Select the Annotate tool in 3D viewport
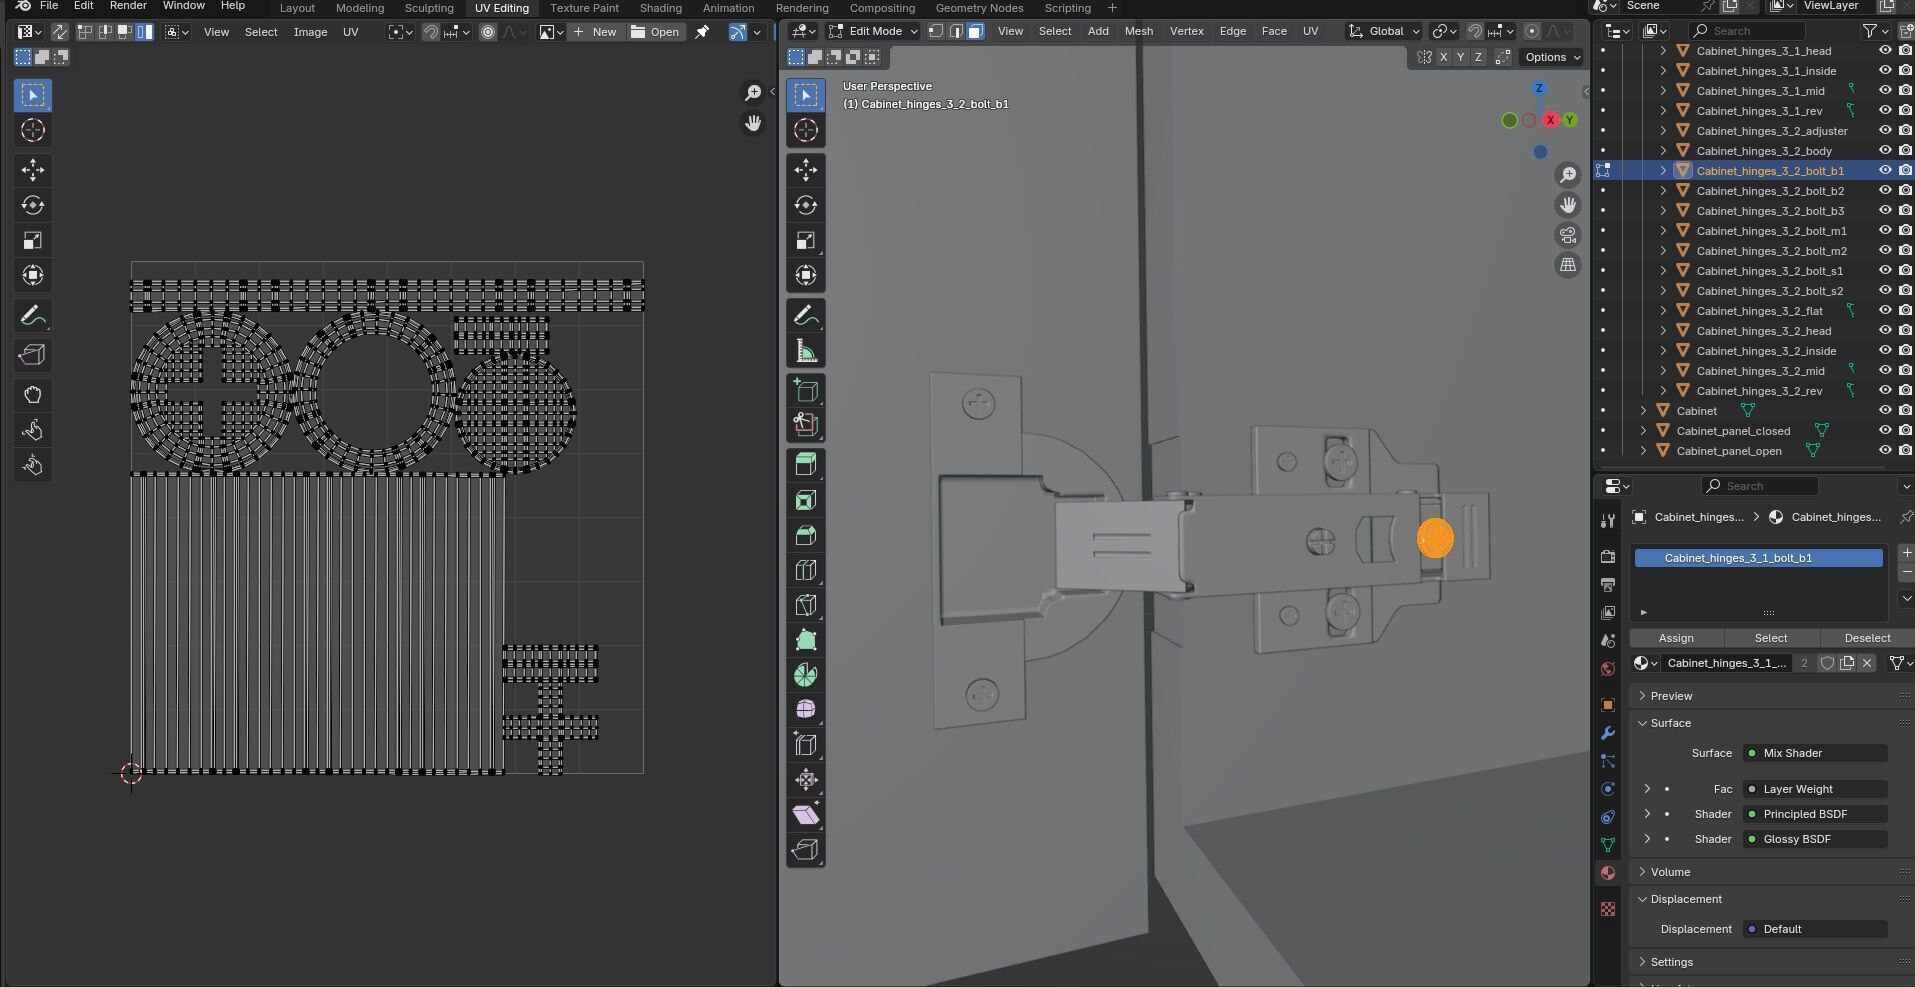Viewport: 1915px width, 987px height. (806, 316)
